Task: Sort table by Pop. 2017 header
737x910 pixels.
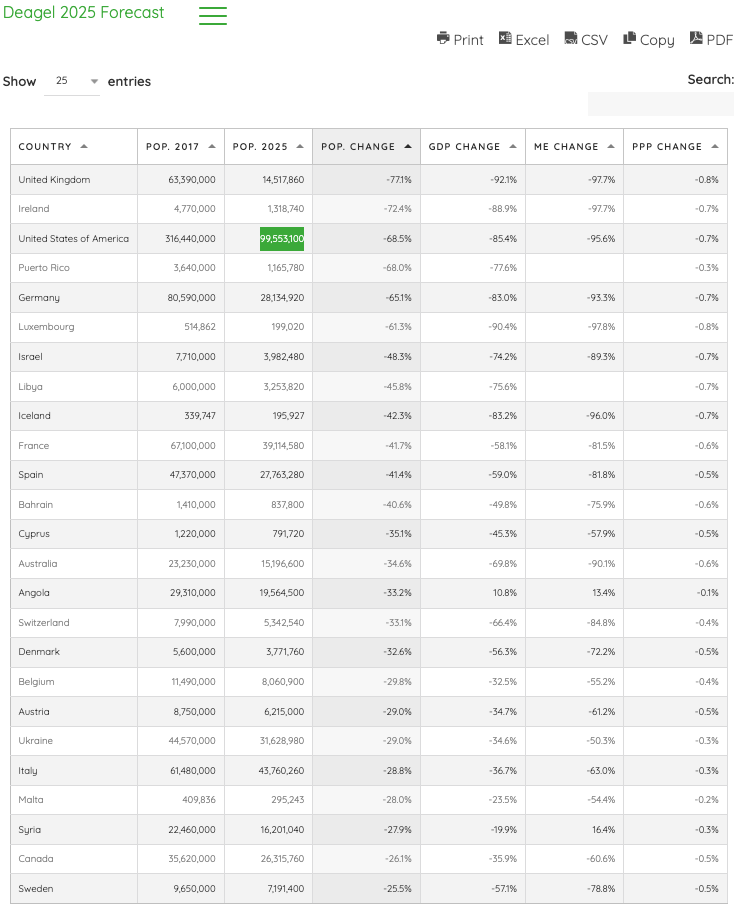Action: coord(173,147)
